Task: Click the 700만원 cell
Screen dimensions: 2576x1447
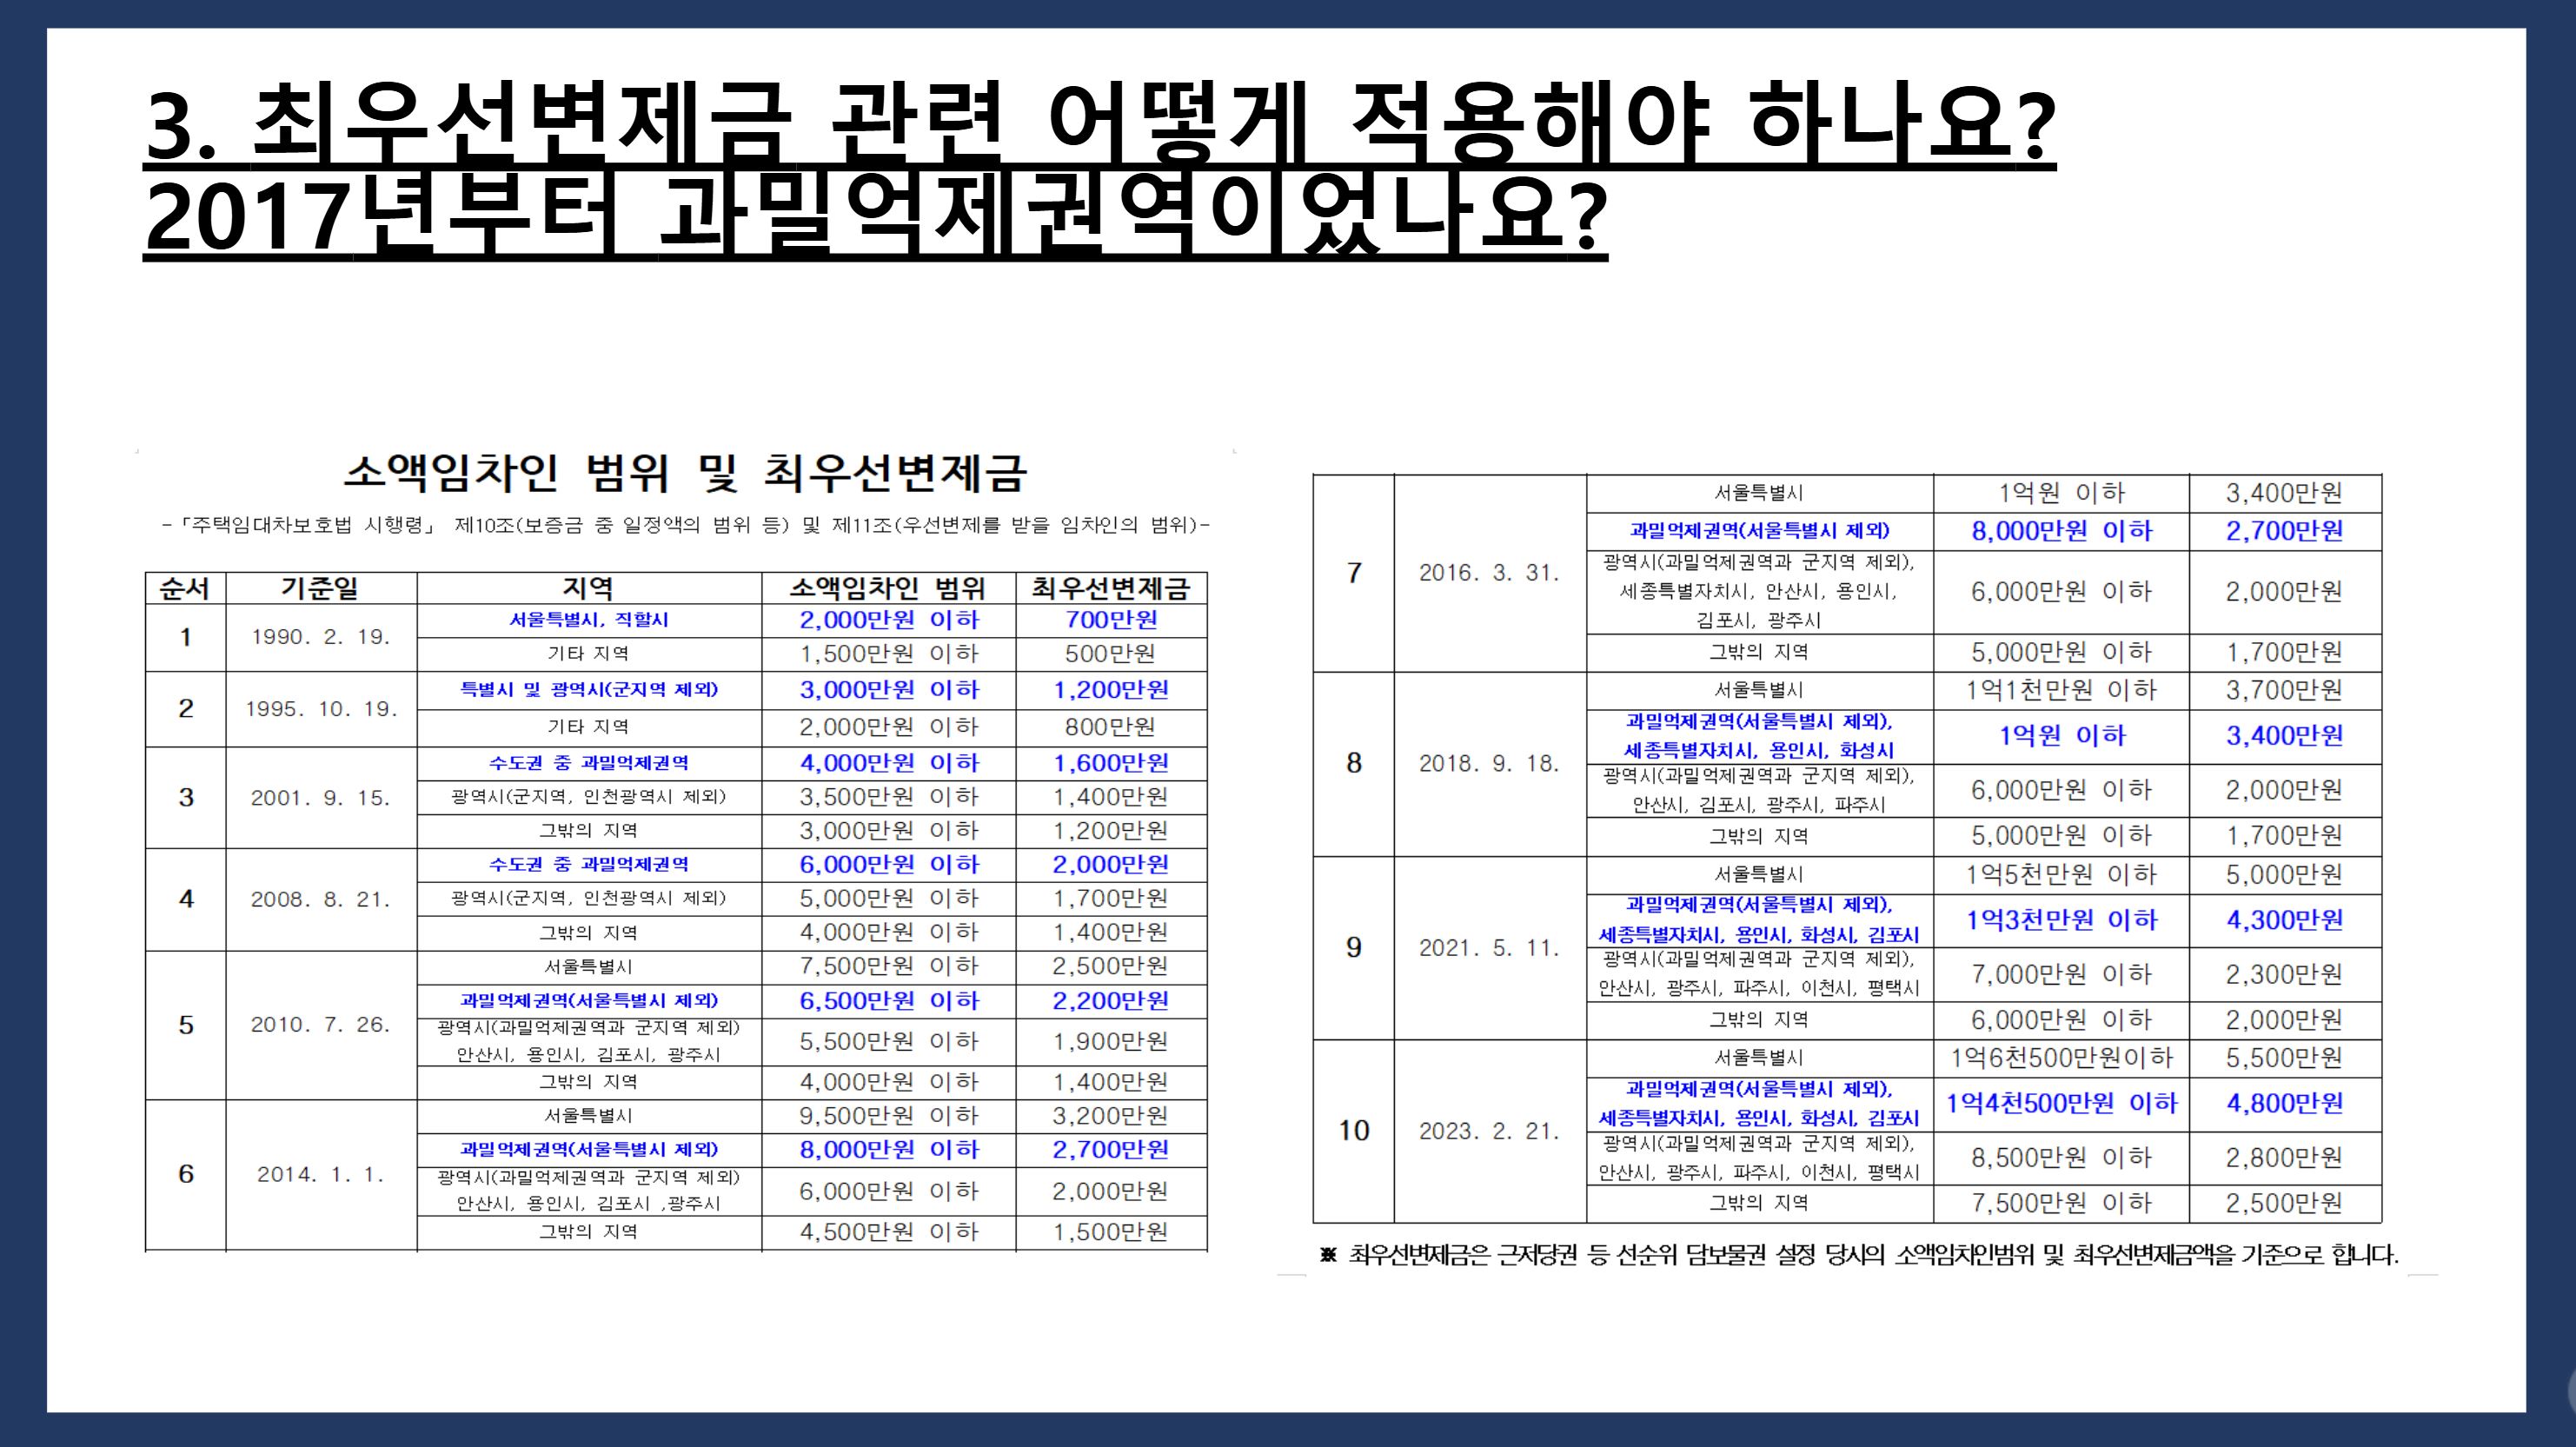Action: pyautogui.click(x=1111, y=620)
